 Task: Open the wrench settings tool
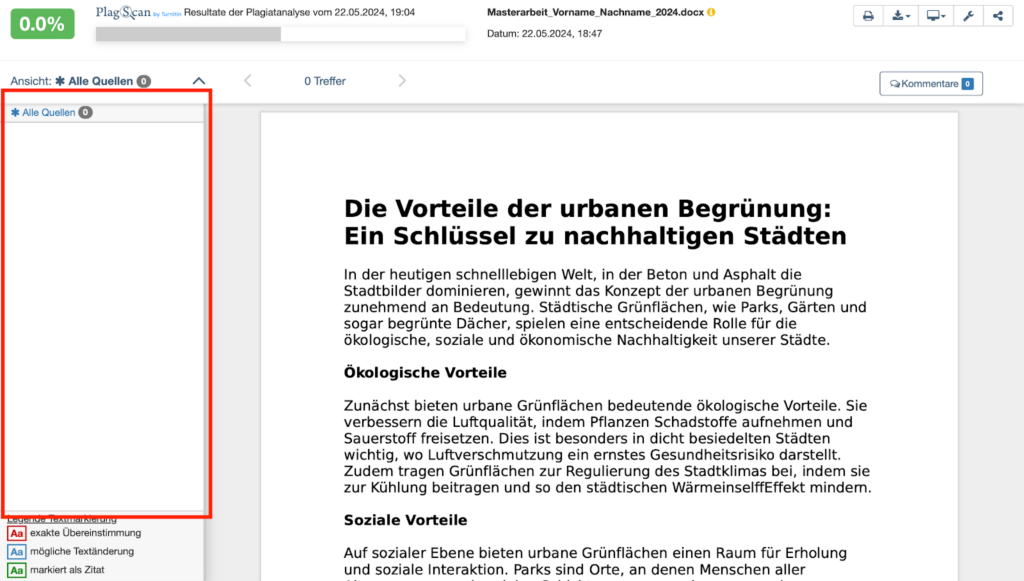coord(968,16)
